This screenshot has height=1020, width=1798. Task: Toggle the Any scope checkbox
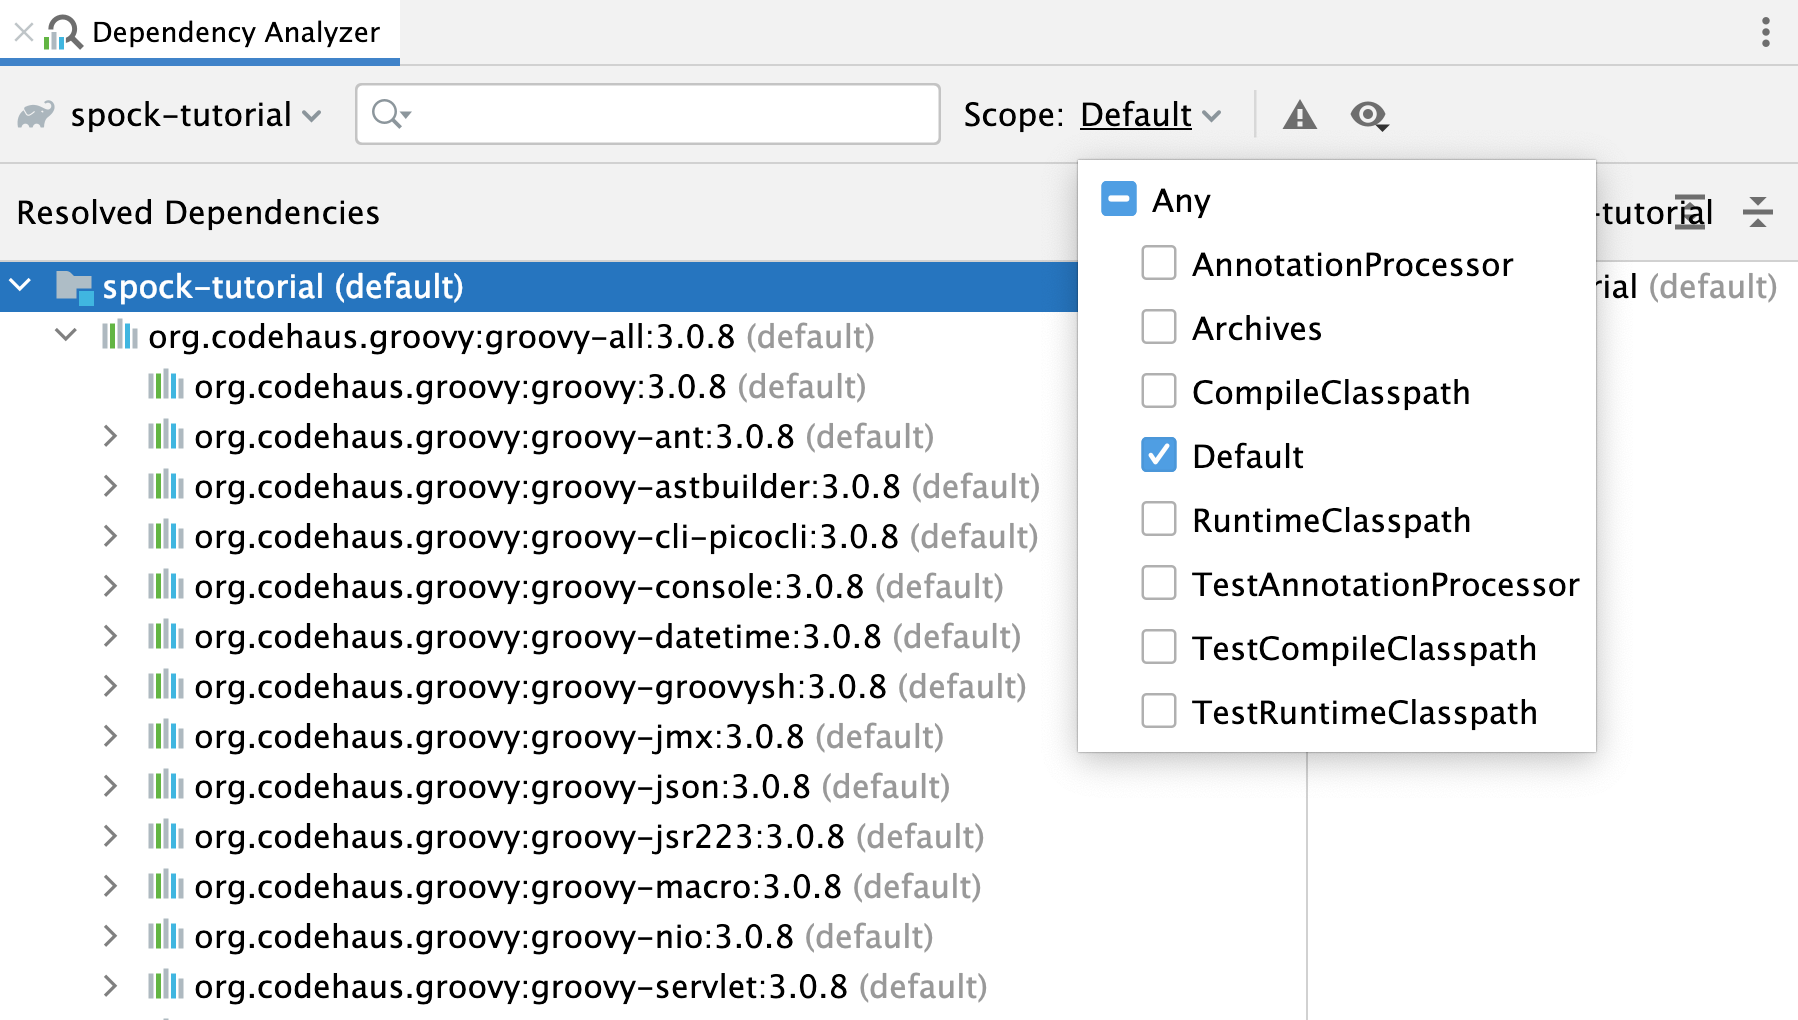[x=1118, y=199]
